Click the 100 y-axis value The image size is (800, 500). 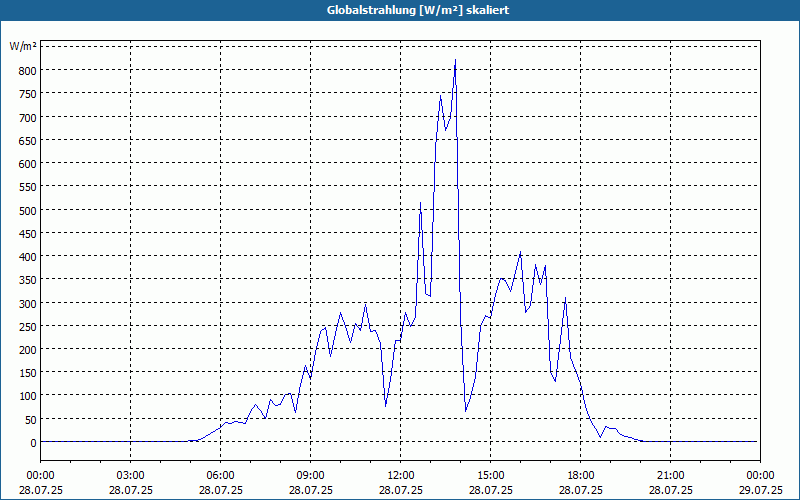28,396
